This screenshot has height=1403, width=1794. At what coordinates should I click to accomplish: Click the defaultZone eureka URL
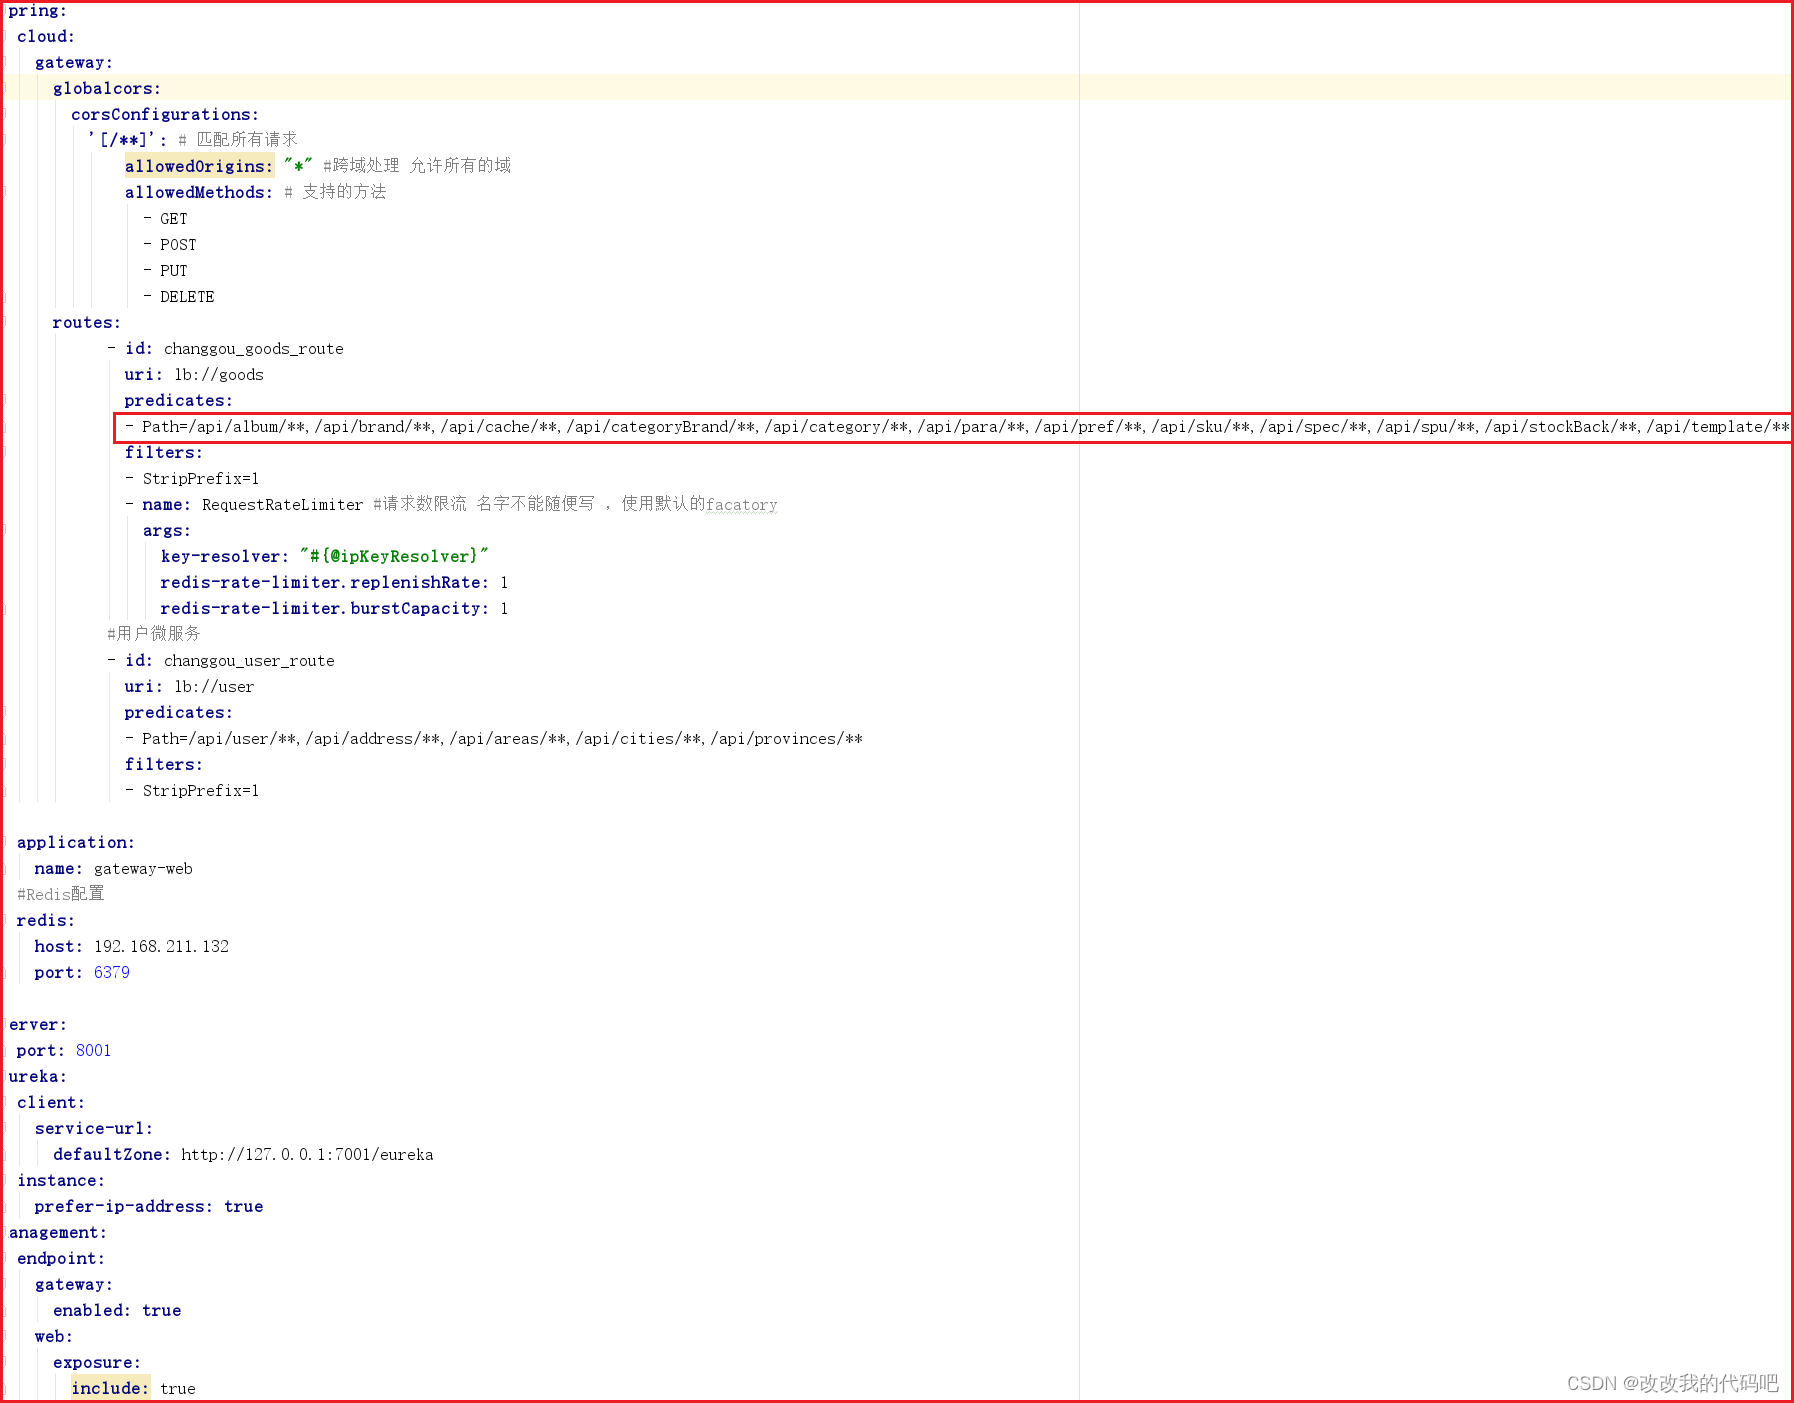click(307, 1154)
